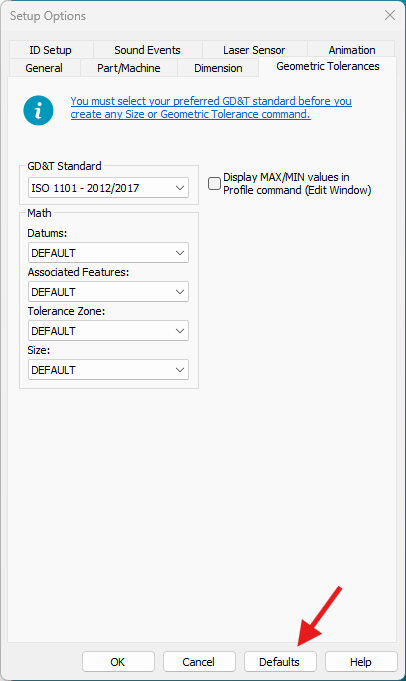This screenshot has width=406, height=681.
Task: Select the Dimension tab
Action: tap(218, 68)
